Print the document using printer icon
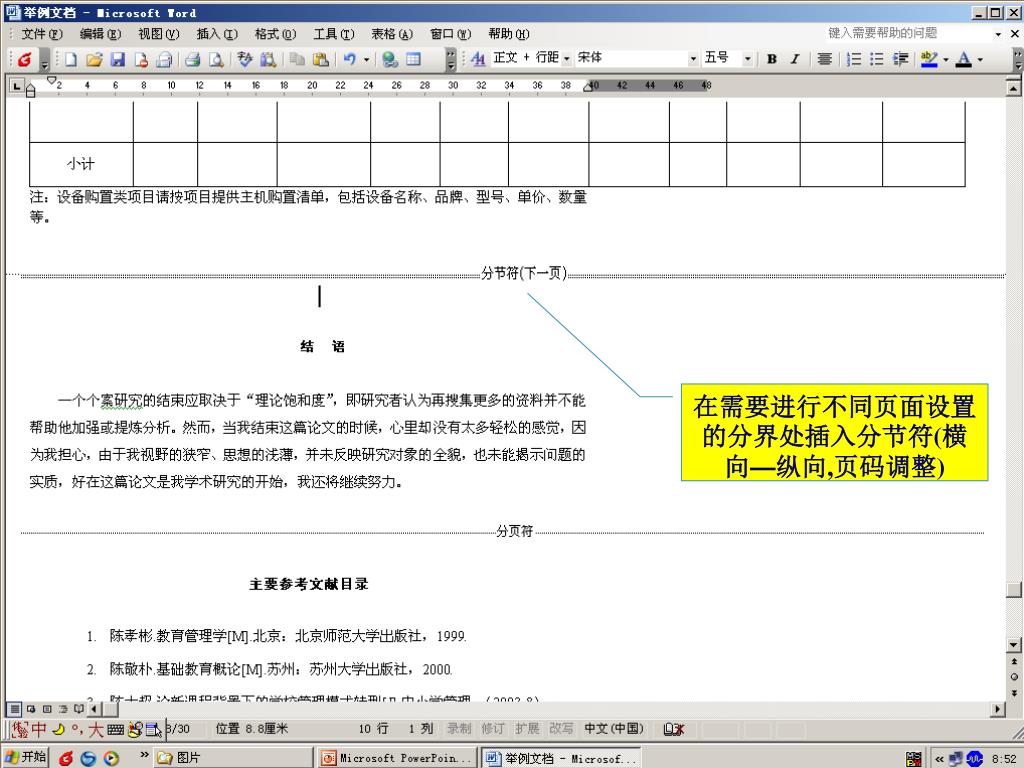This screenshot has height=768, width=1024. coord(192,59)
